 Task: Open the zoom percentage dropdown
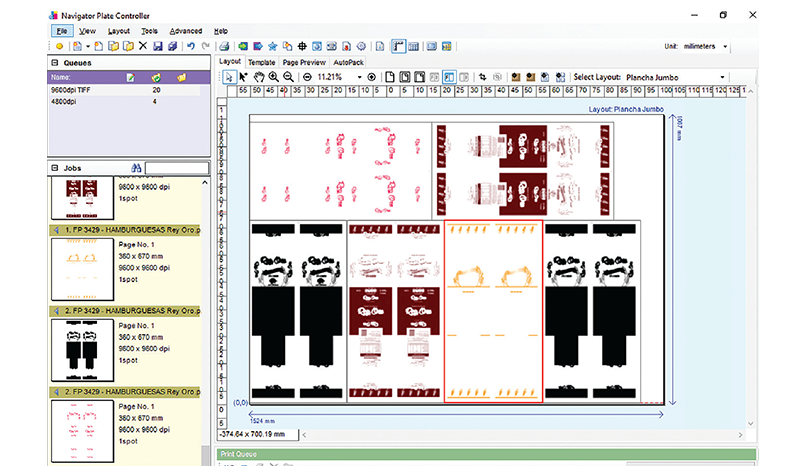point(359,77)
